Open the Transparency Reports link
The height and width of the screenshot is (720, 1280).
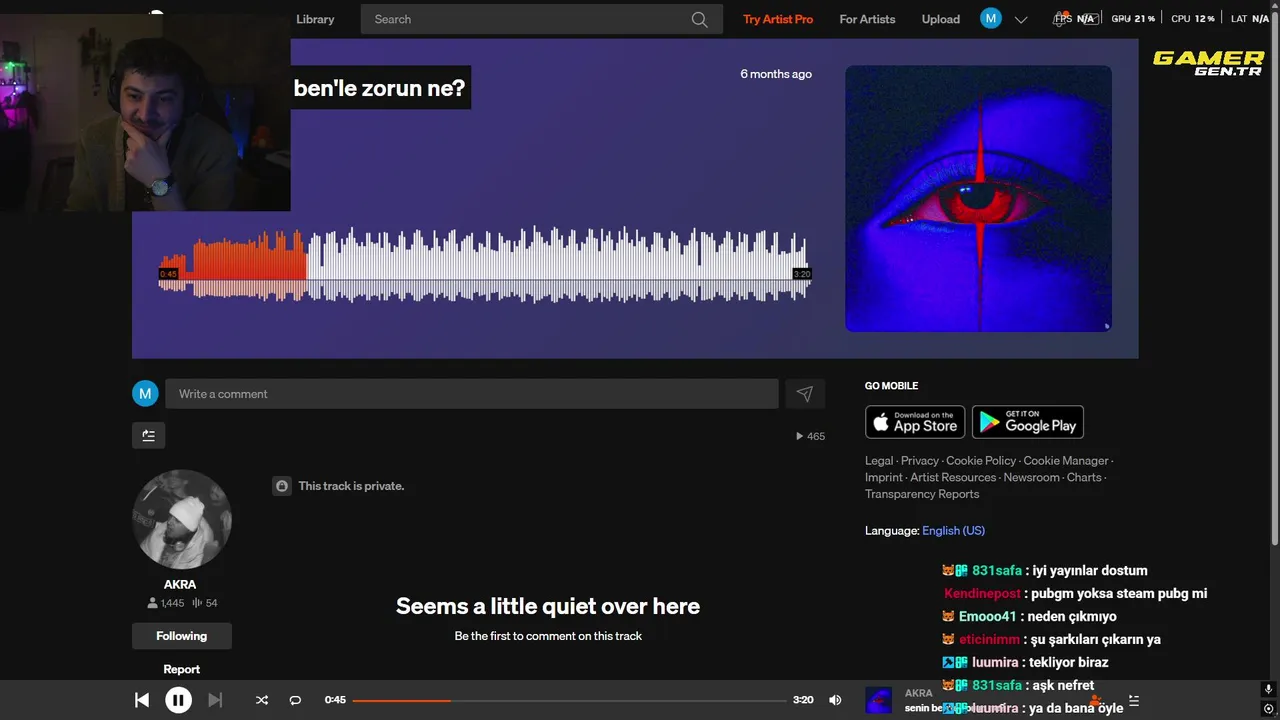click(922, 494)
